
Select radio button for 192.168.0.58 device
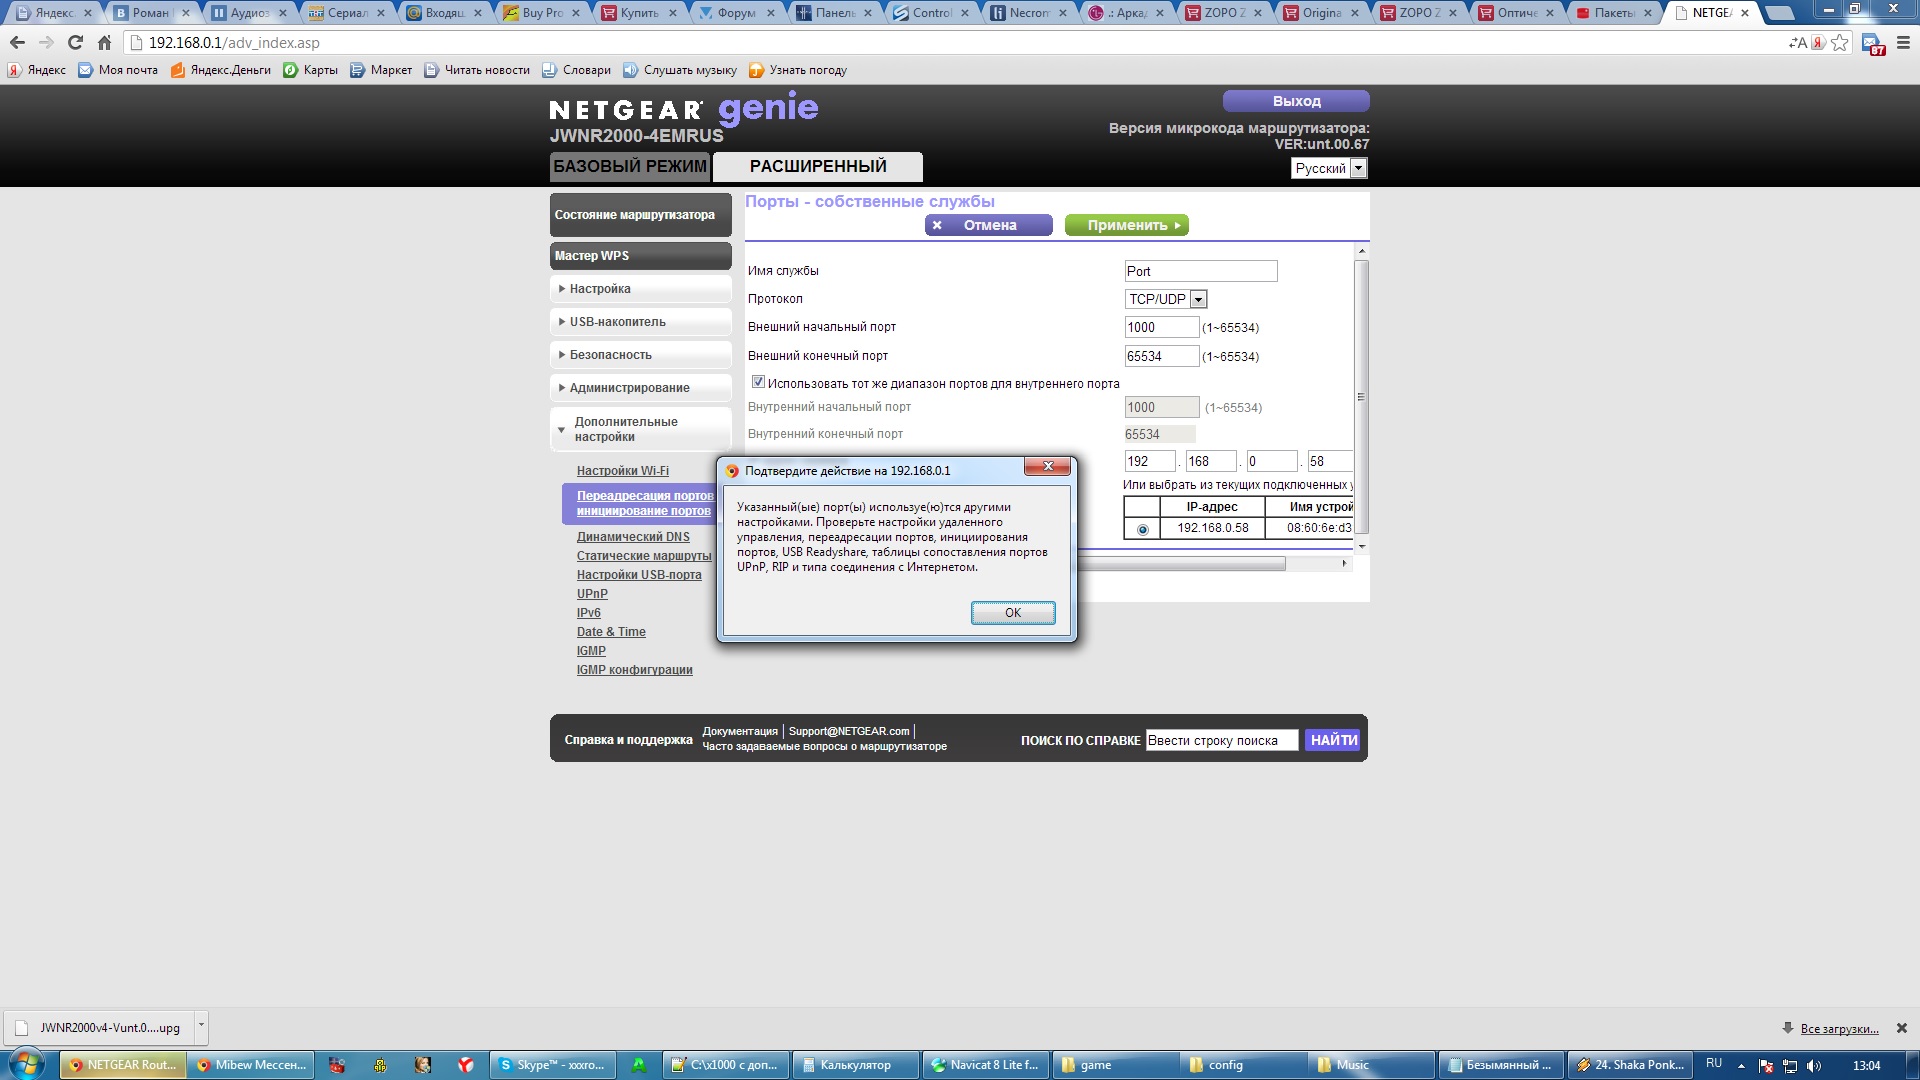click(1142, 529)
